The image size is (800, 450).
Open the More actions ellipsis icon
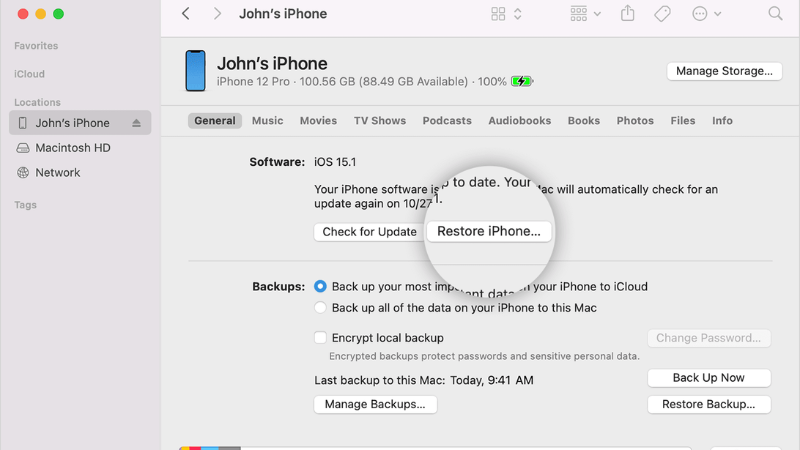pyautogui.click(x=699, y=14)
